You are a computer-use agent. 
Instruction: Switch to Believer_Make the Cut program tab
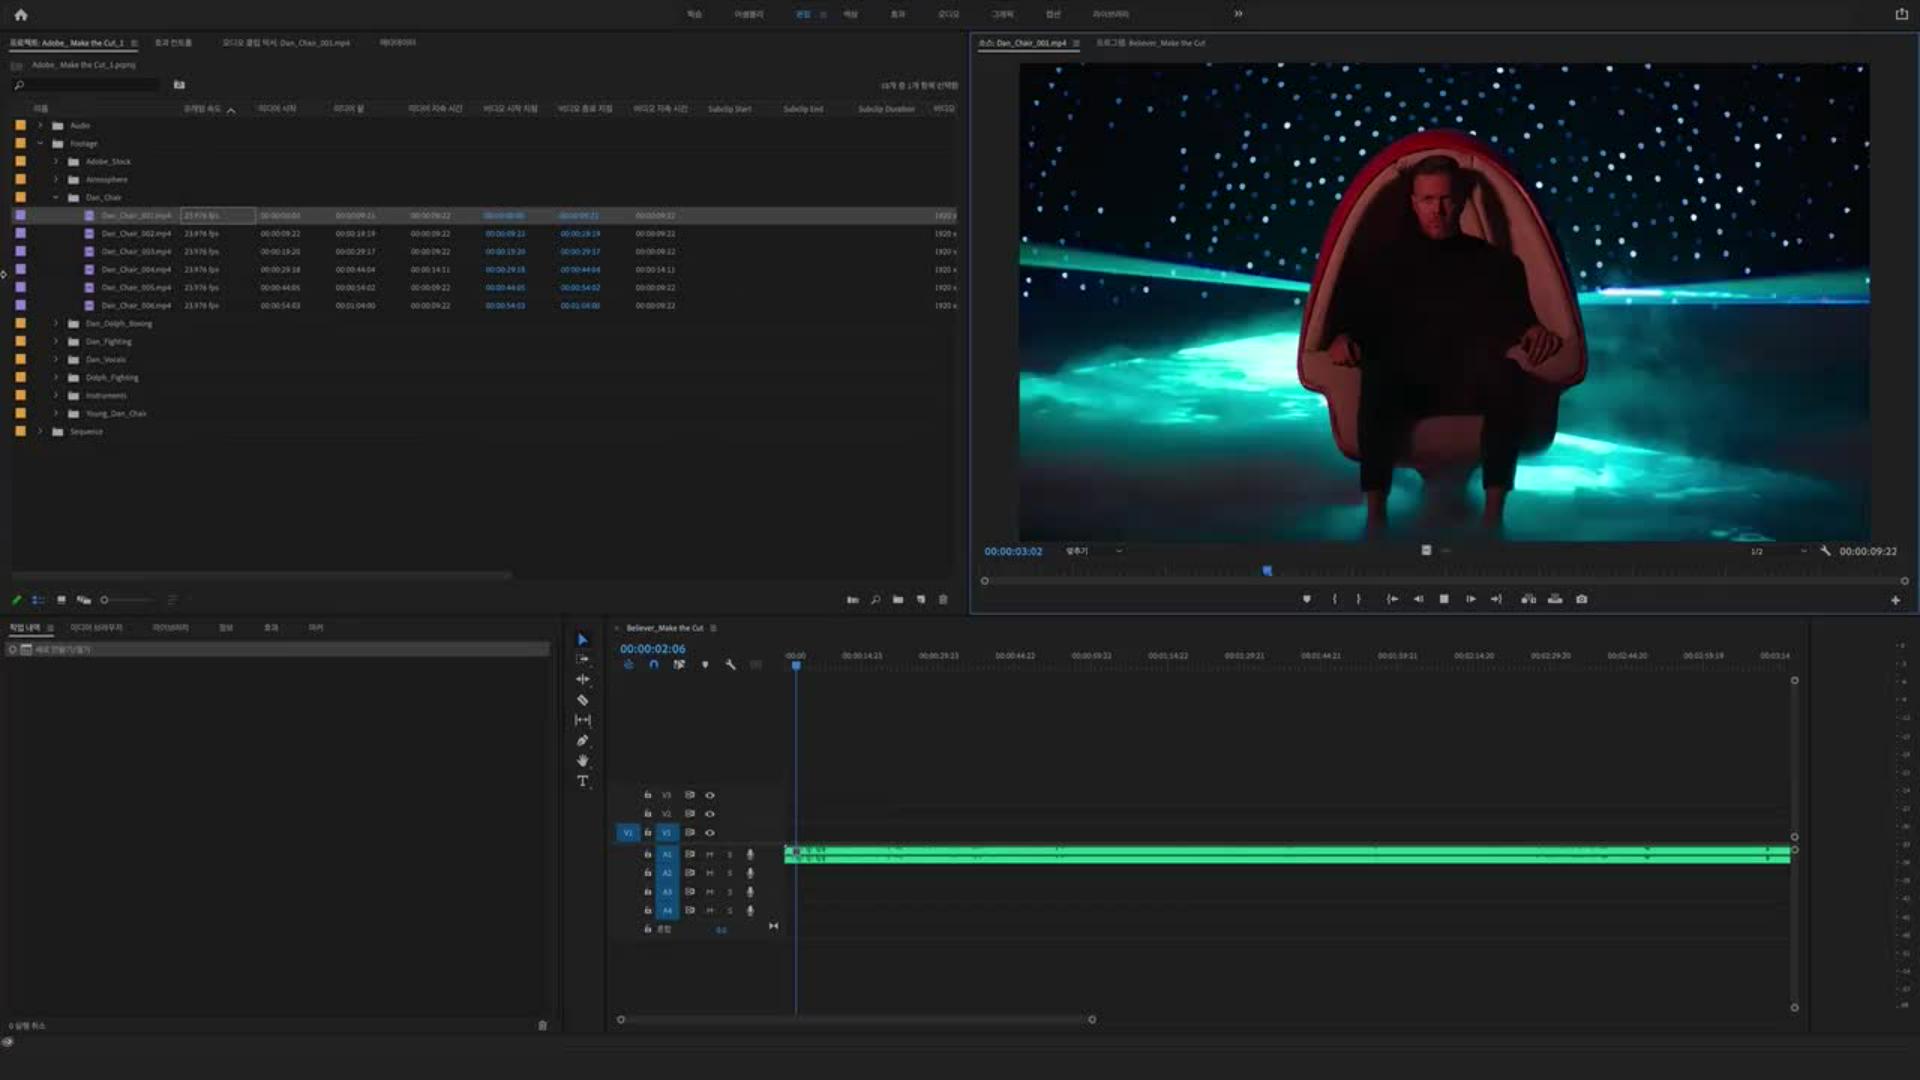pyautogui.click(x=1152, y=43)
